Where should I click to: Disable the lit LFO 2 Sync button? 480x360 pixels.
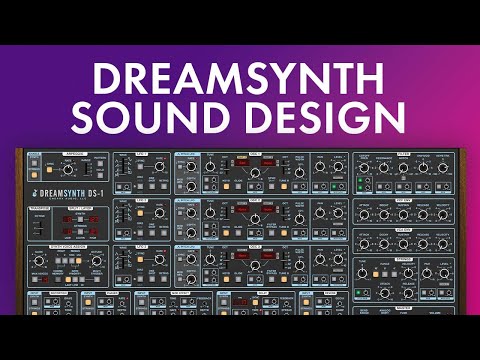pos(140,213)
